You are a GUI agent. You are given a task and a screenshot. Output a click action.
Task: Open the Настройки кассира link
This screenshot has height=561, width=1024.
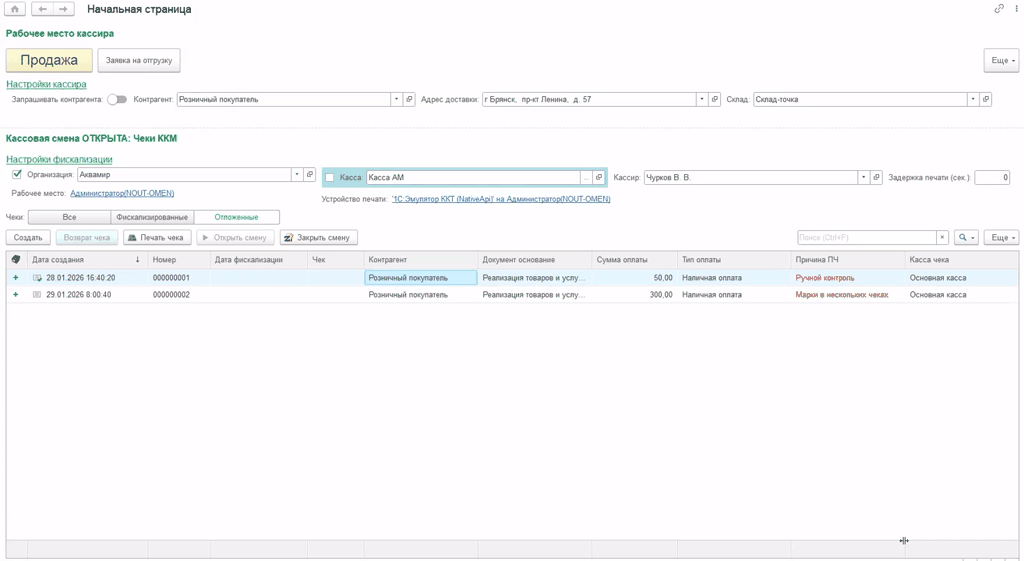[x=46, y=84]
